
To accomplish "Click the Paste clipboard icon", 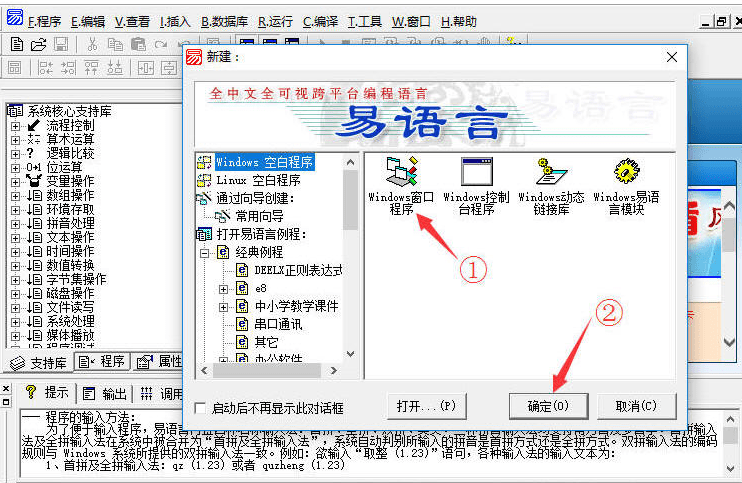I will (x=138, y=44).
